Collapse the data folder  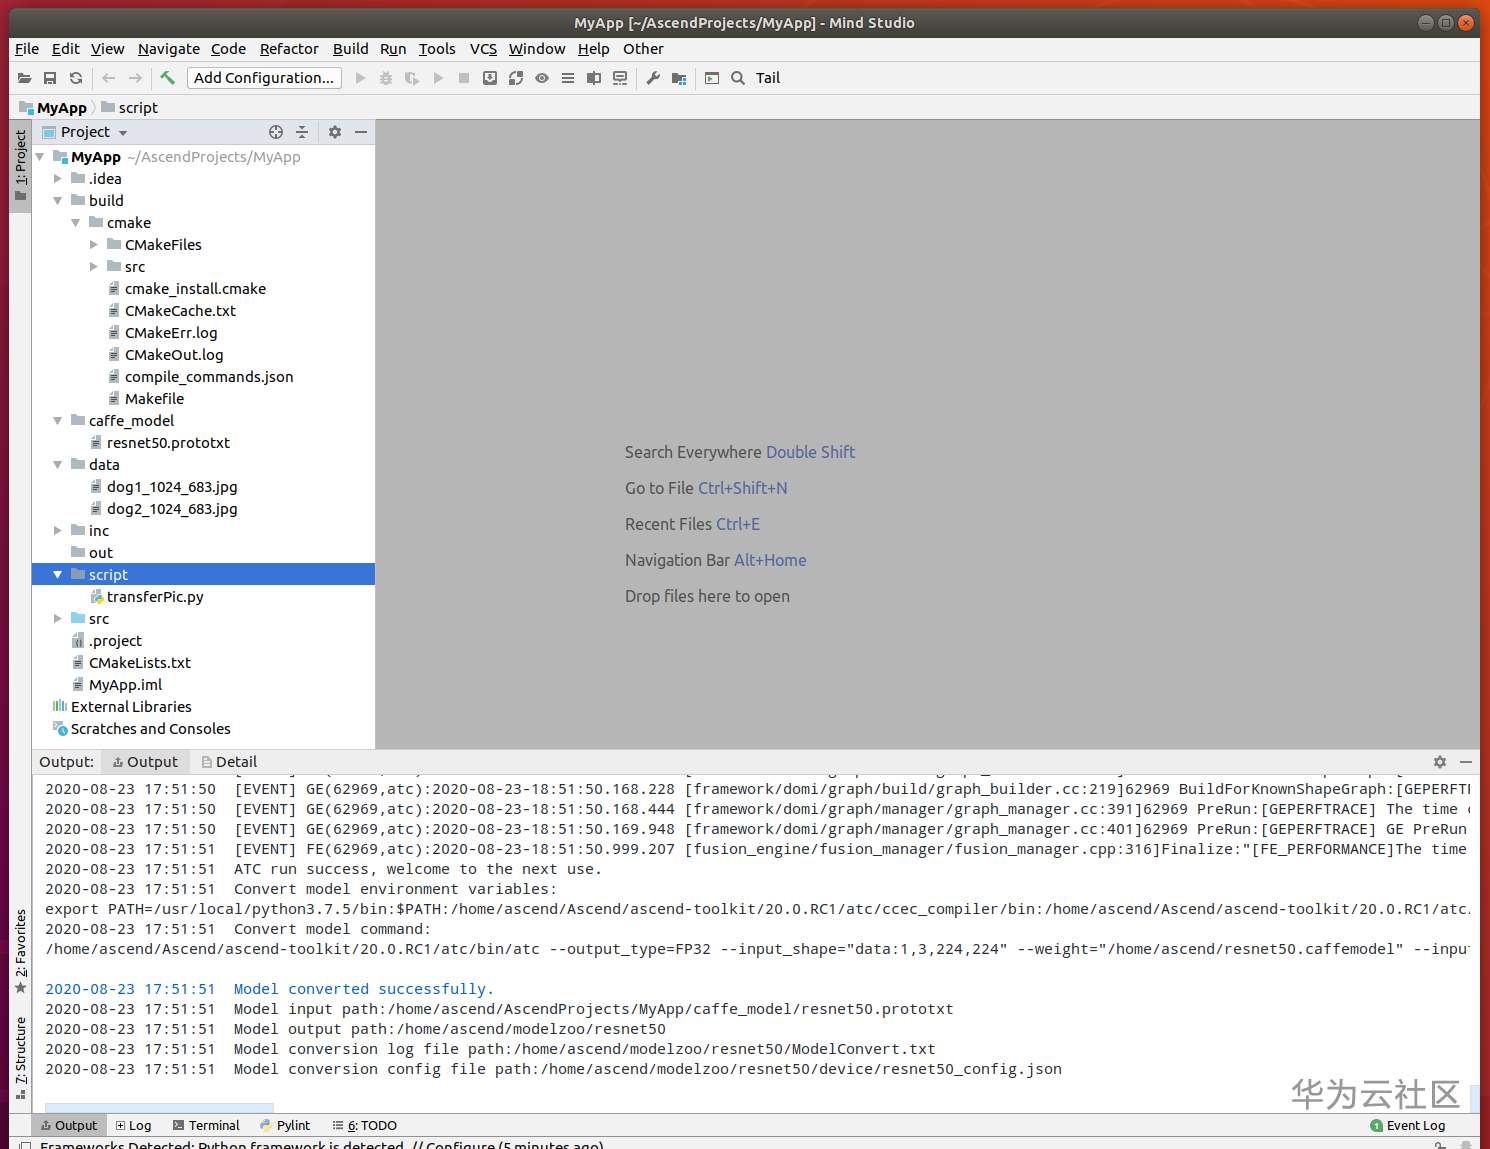point(58,465)
